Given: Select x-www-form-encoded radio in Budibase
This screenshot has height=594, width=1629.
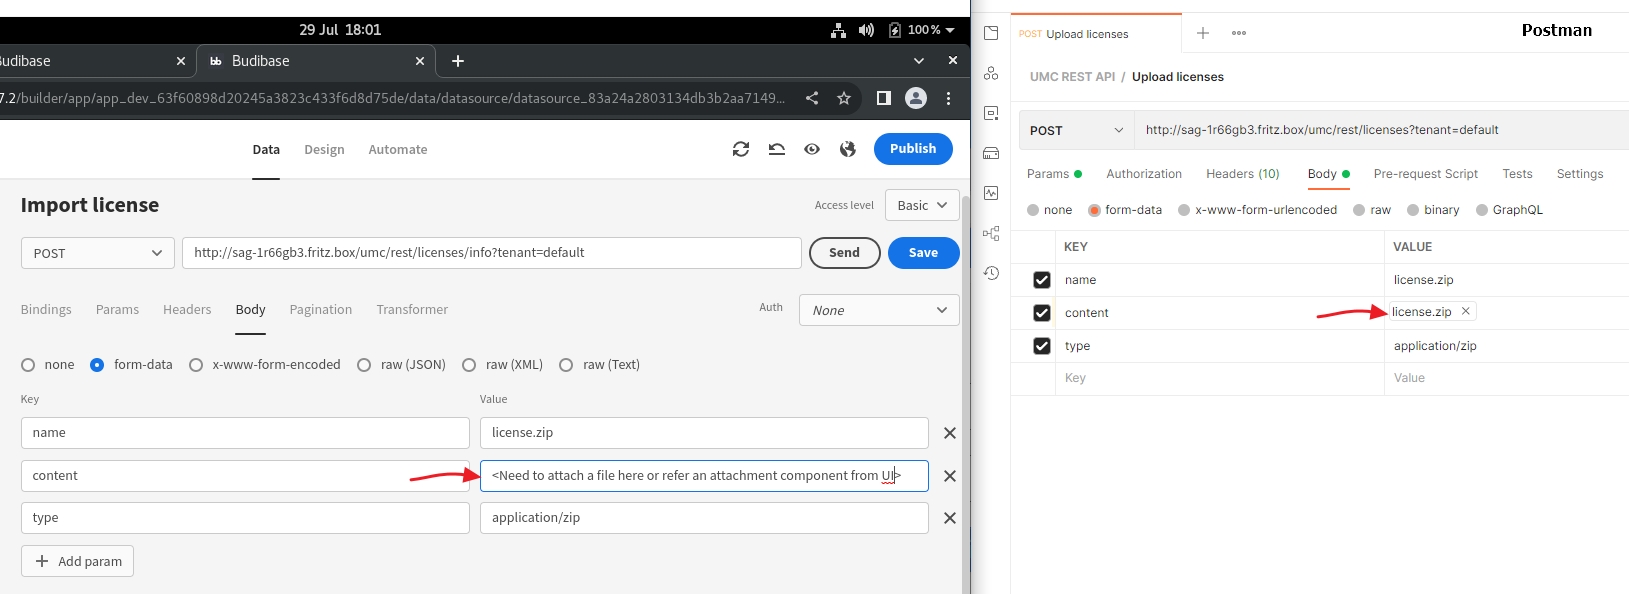Looking at the screenshot, I should point(196,365).
